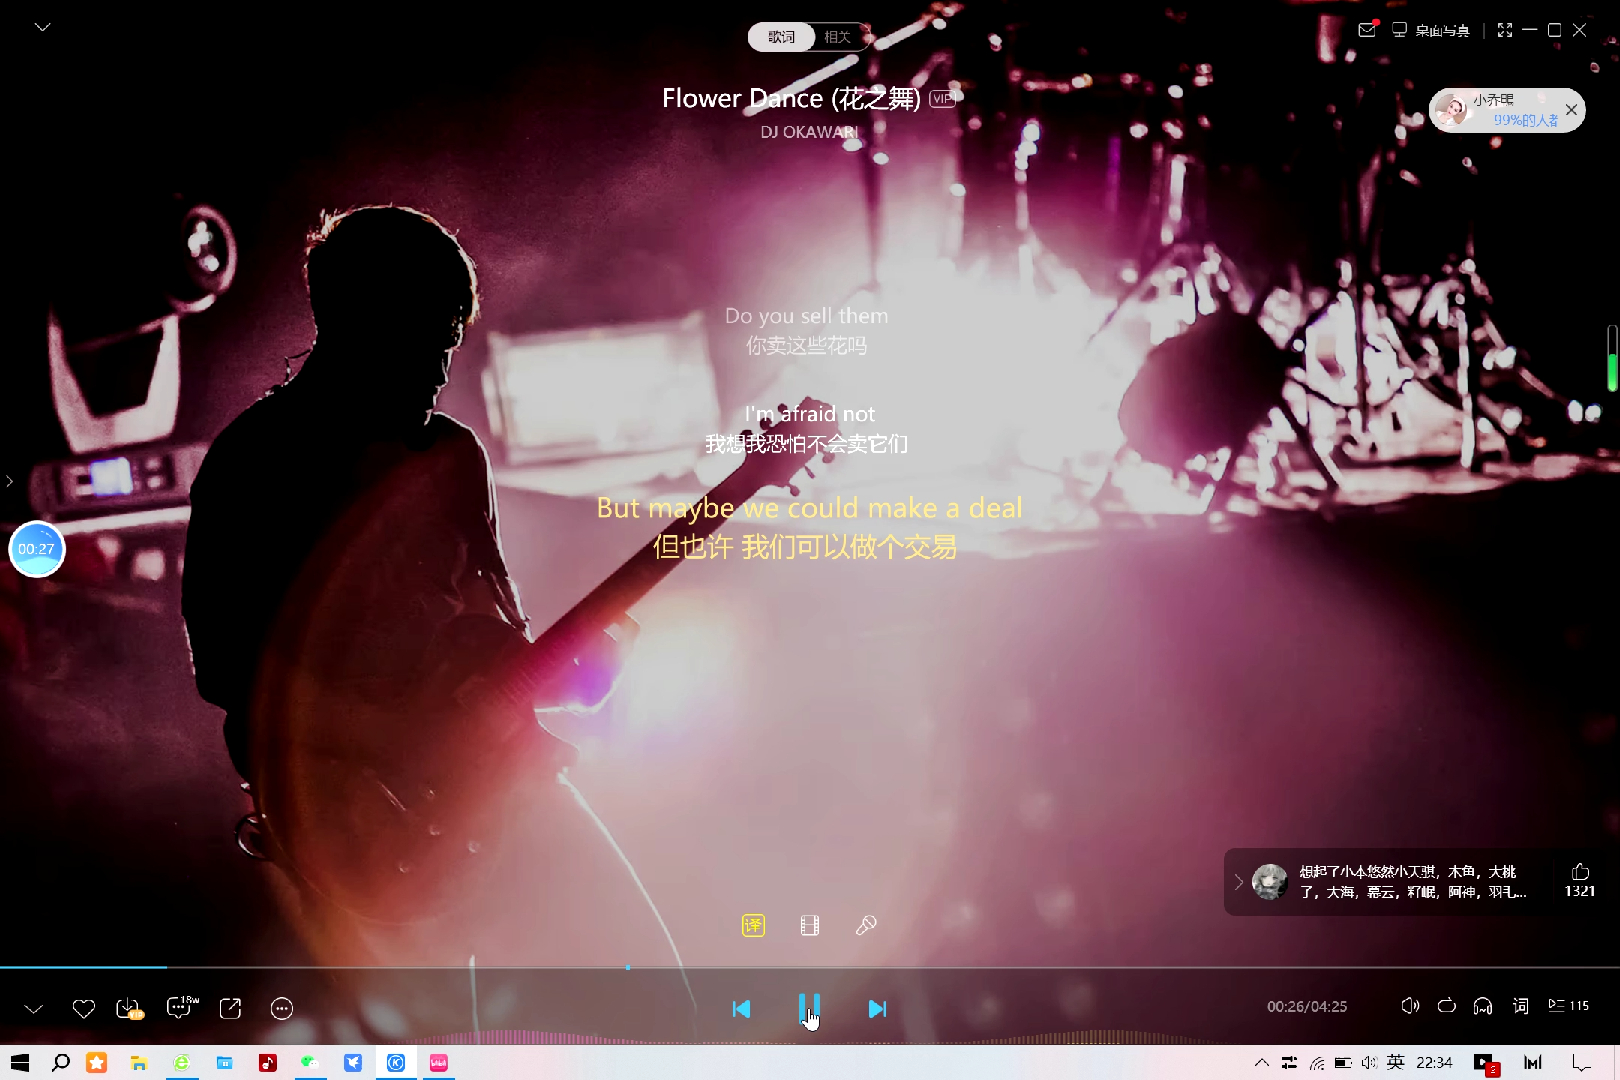Open the Windows Start menu
Screen dimensions: 1620x1080
20,1063
